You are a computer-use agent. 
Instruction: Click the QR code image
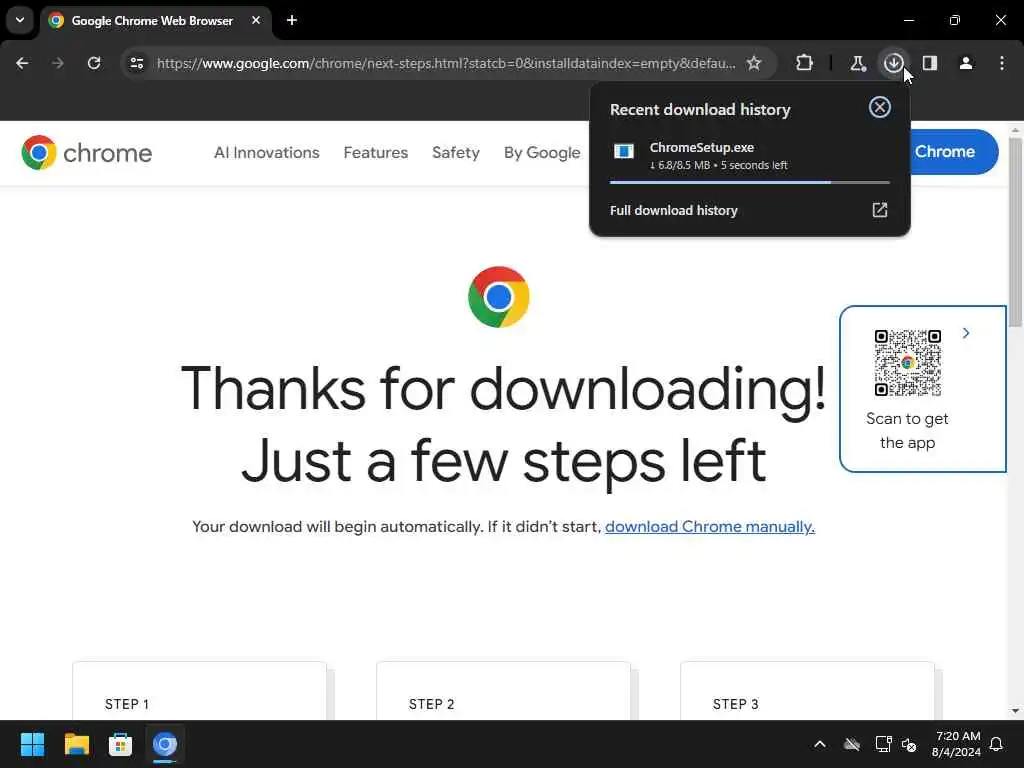908,363
